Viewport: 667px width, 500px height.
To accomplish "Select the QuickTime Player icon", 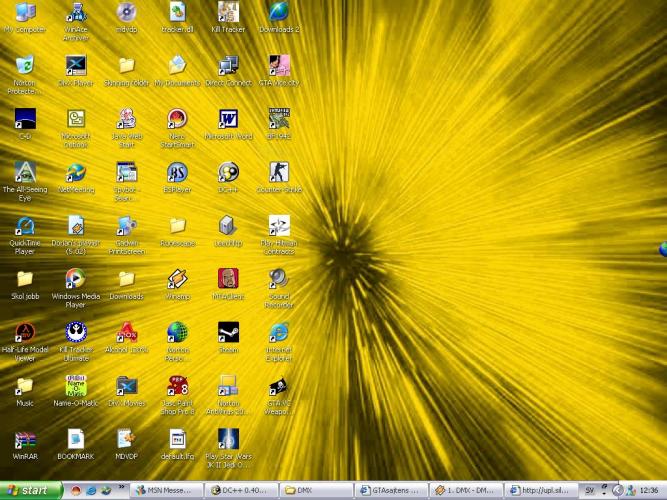I will (25, 227).
